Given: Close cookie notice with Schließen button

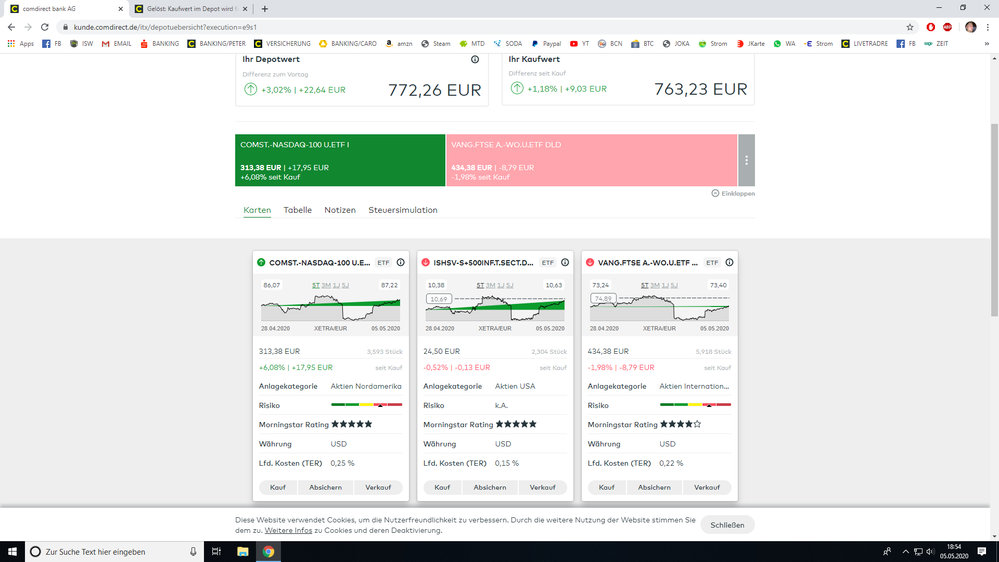Looking at the screenshot, I should pyautogui.click(x=727, y=525).
